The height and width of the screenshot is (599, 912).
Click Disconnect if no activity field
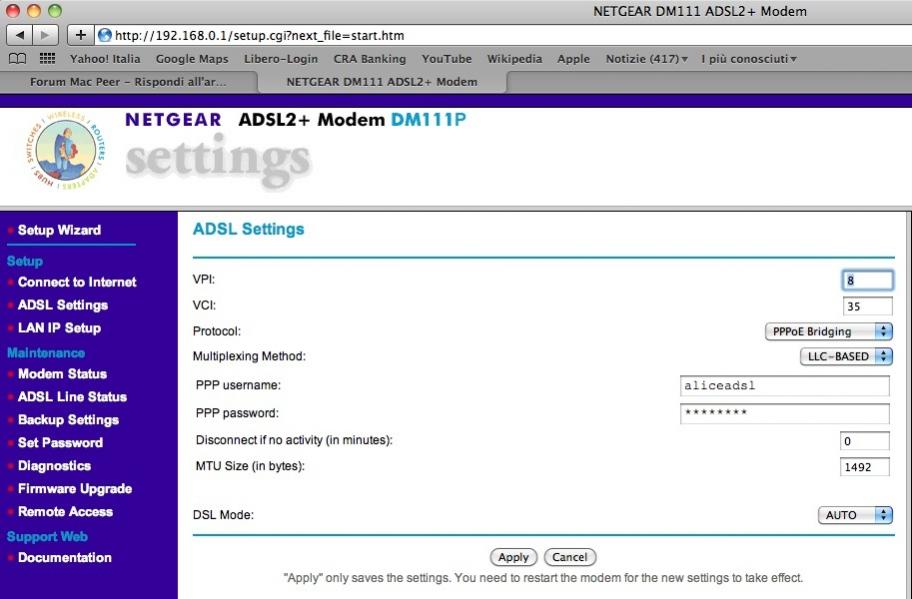coord(865,441)
